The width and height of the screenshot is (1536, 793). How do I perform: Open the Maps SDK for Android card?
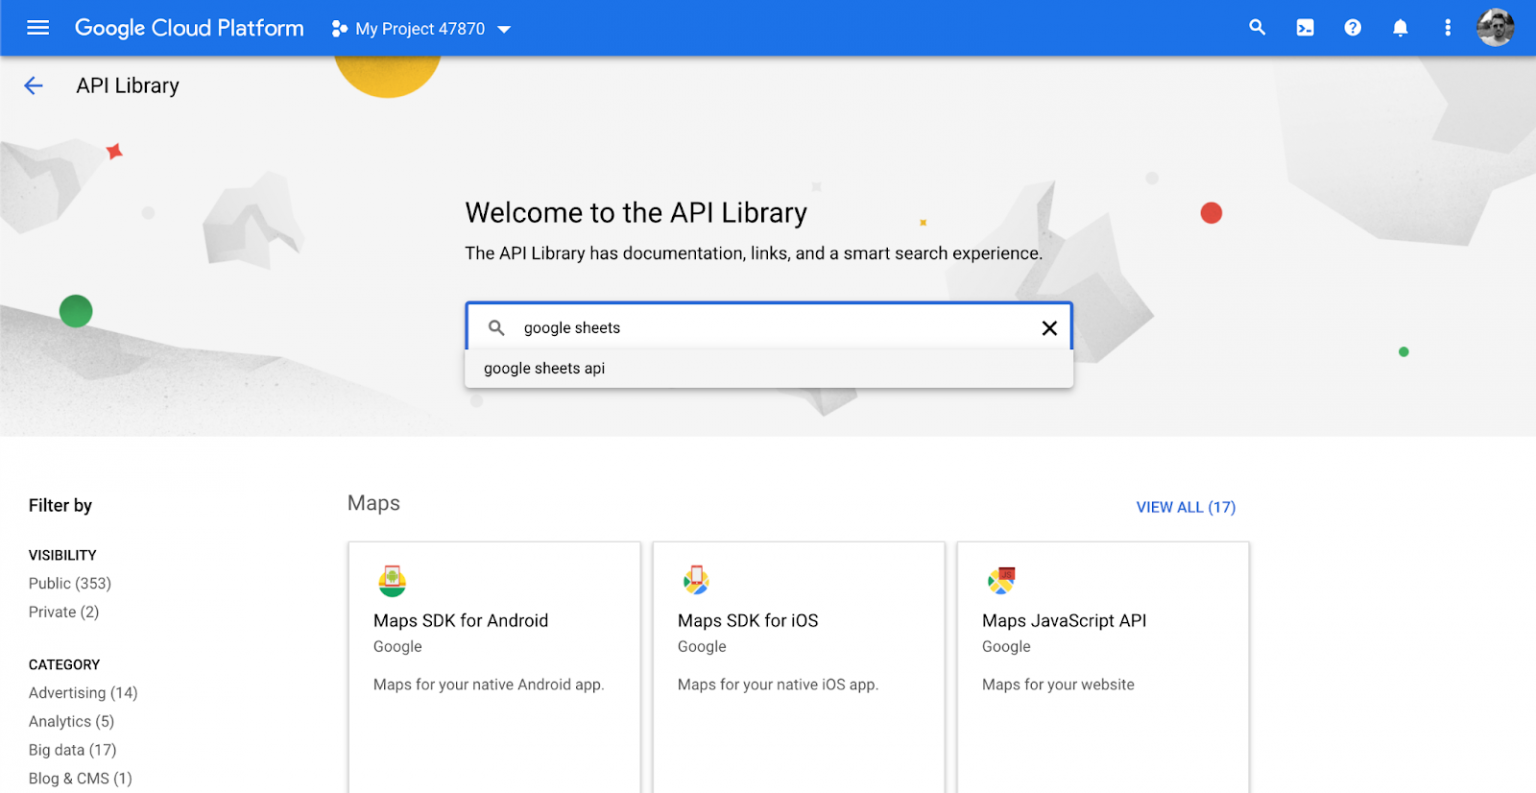pos(494,667)
